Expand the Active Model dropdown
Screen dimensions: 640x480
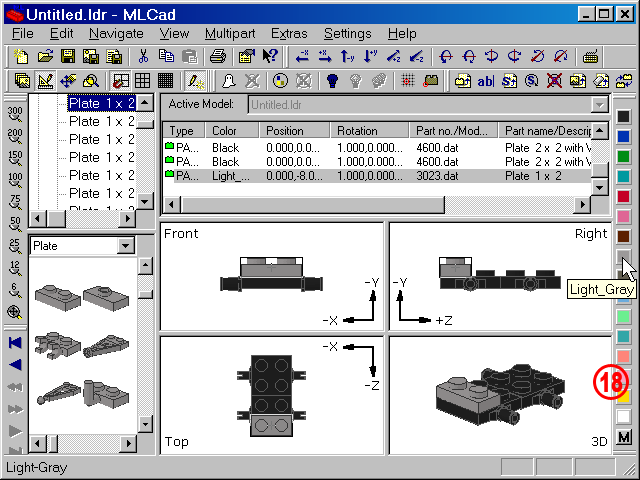(599, 105)
